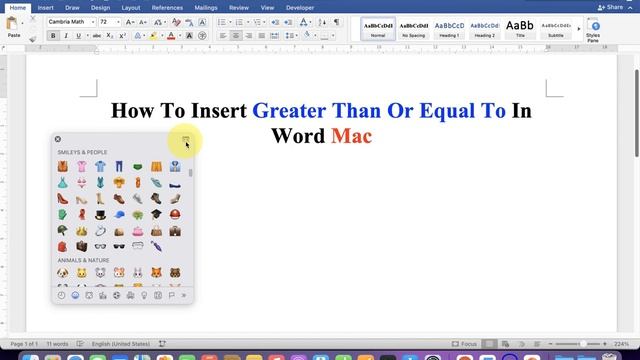Toggle Underline formatting
Viewport: 640px width, 360px height.
pos(78,36)
